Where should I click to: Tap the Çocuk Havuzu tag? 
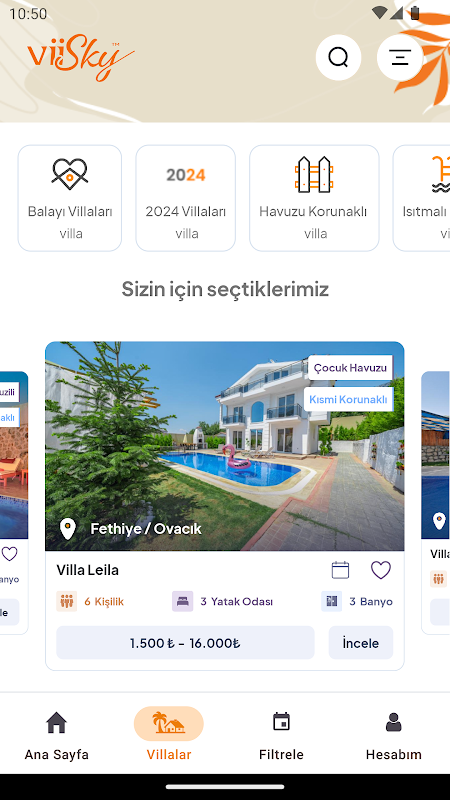[351, 367]
